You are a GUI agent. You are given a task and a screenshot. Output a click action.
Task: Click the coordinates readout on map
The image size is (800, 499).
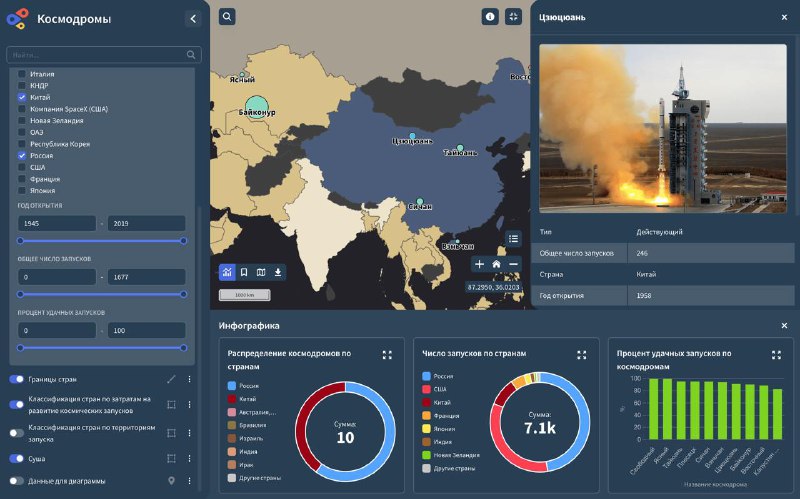pos(493,287)
